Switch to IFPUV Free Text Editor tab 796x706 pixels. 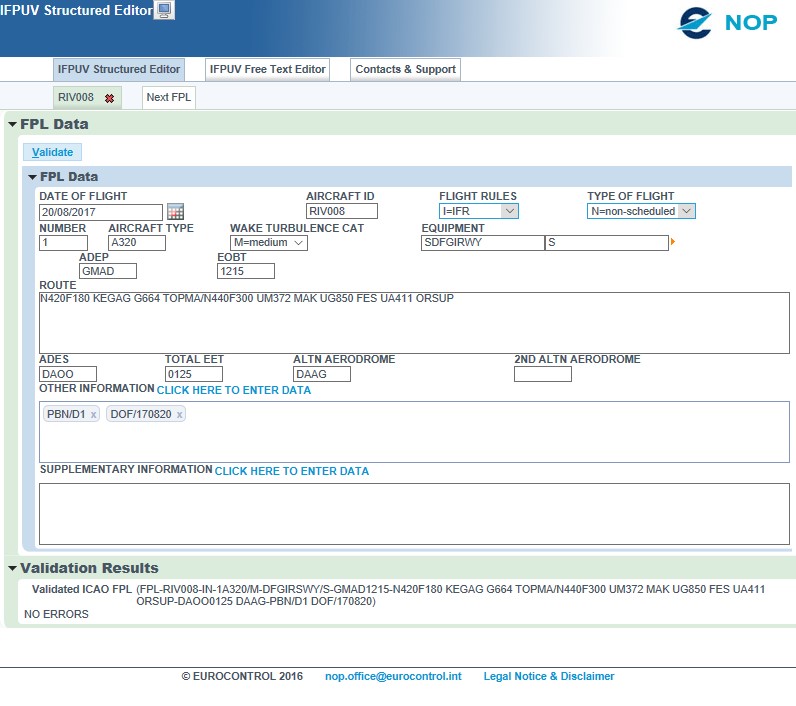tap(268, 70)
